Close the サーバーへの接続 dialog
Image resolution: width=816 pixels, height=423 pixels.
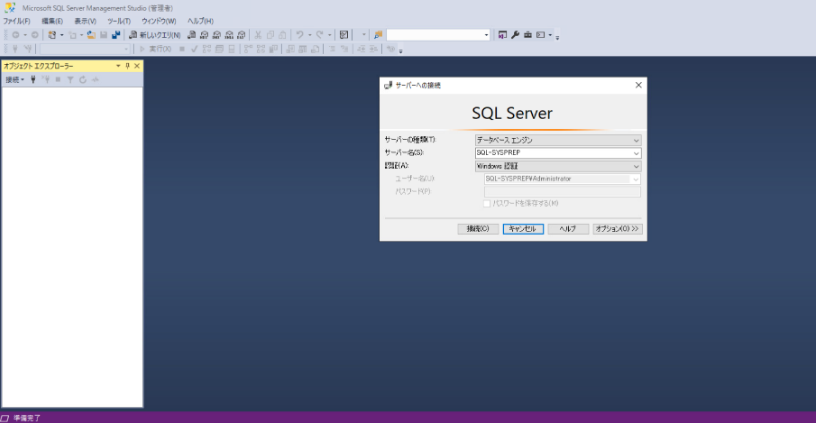point(639,85)
